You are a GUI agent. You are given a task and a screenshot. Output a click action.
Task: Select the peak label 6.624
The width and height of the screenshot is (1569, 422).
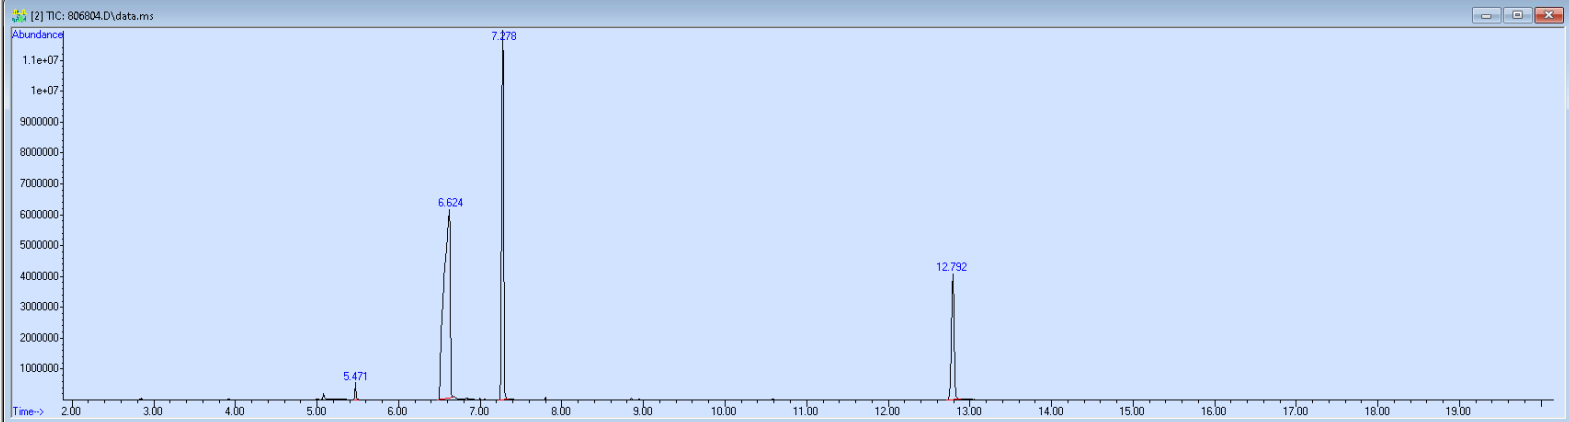point(450,203)
